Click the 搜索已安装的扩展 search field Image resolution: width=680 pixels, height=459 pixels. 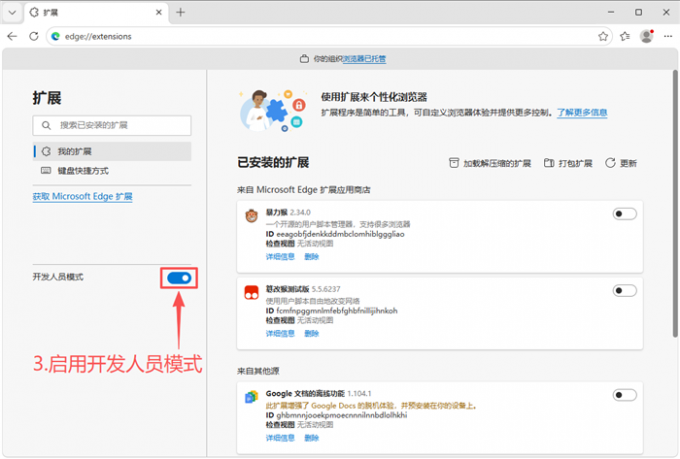tap(112, 125)
